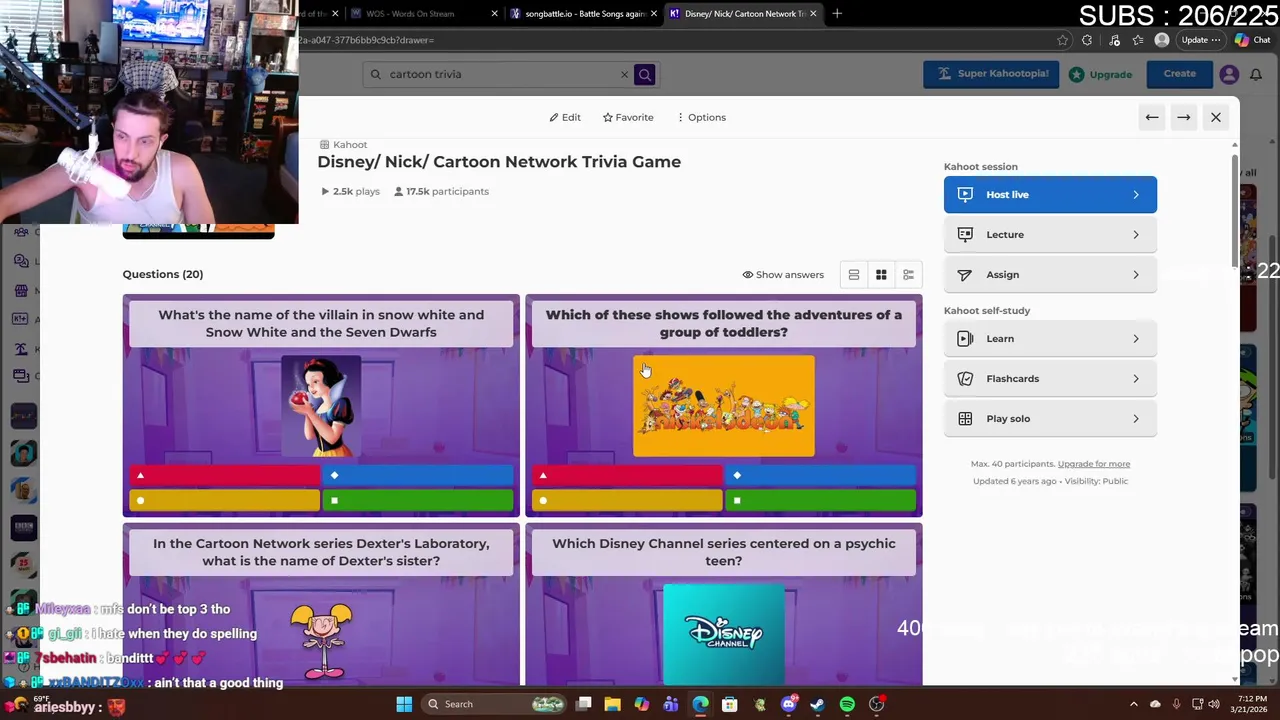1280x720 pixels.
Task: Clear the cartoon trivia search text
Action: click(x=624, y=74)
